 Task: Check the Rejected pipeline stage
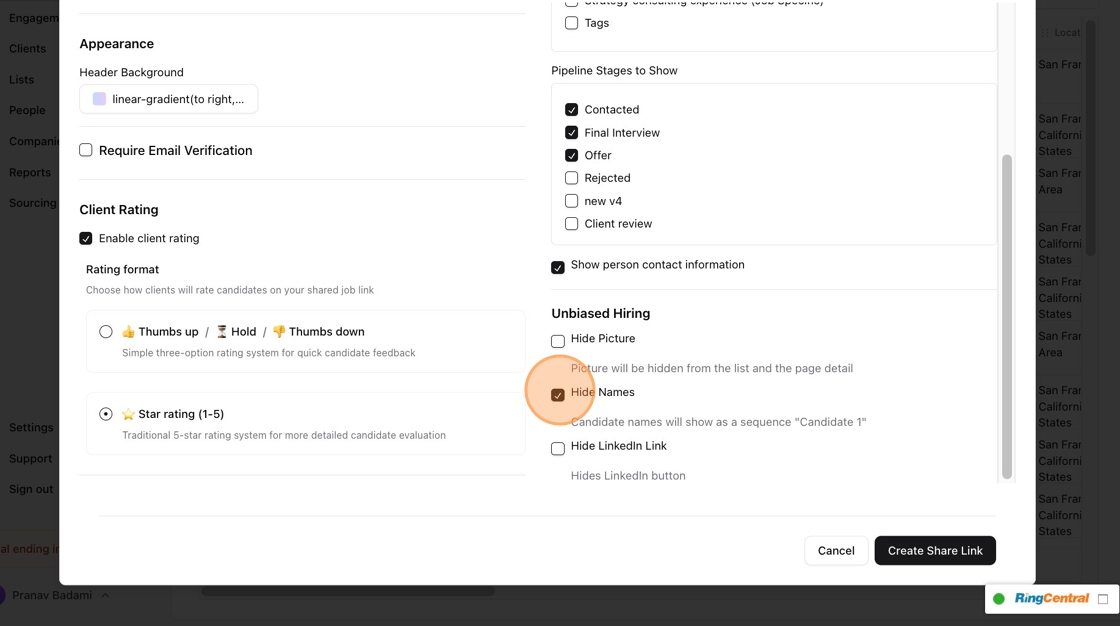(572, 178)
